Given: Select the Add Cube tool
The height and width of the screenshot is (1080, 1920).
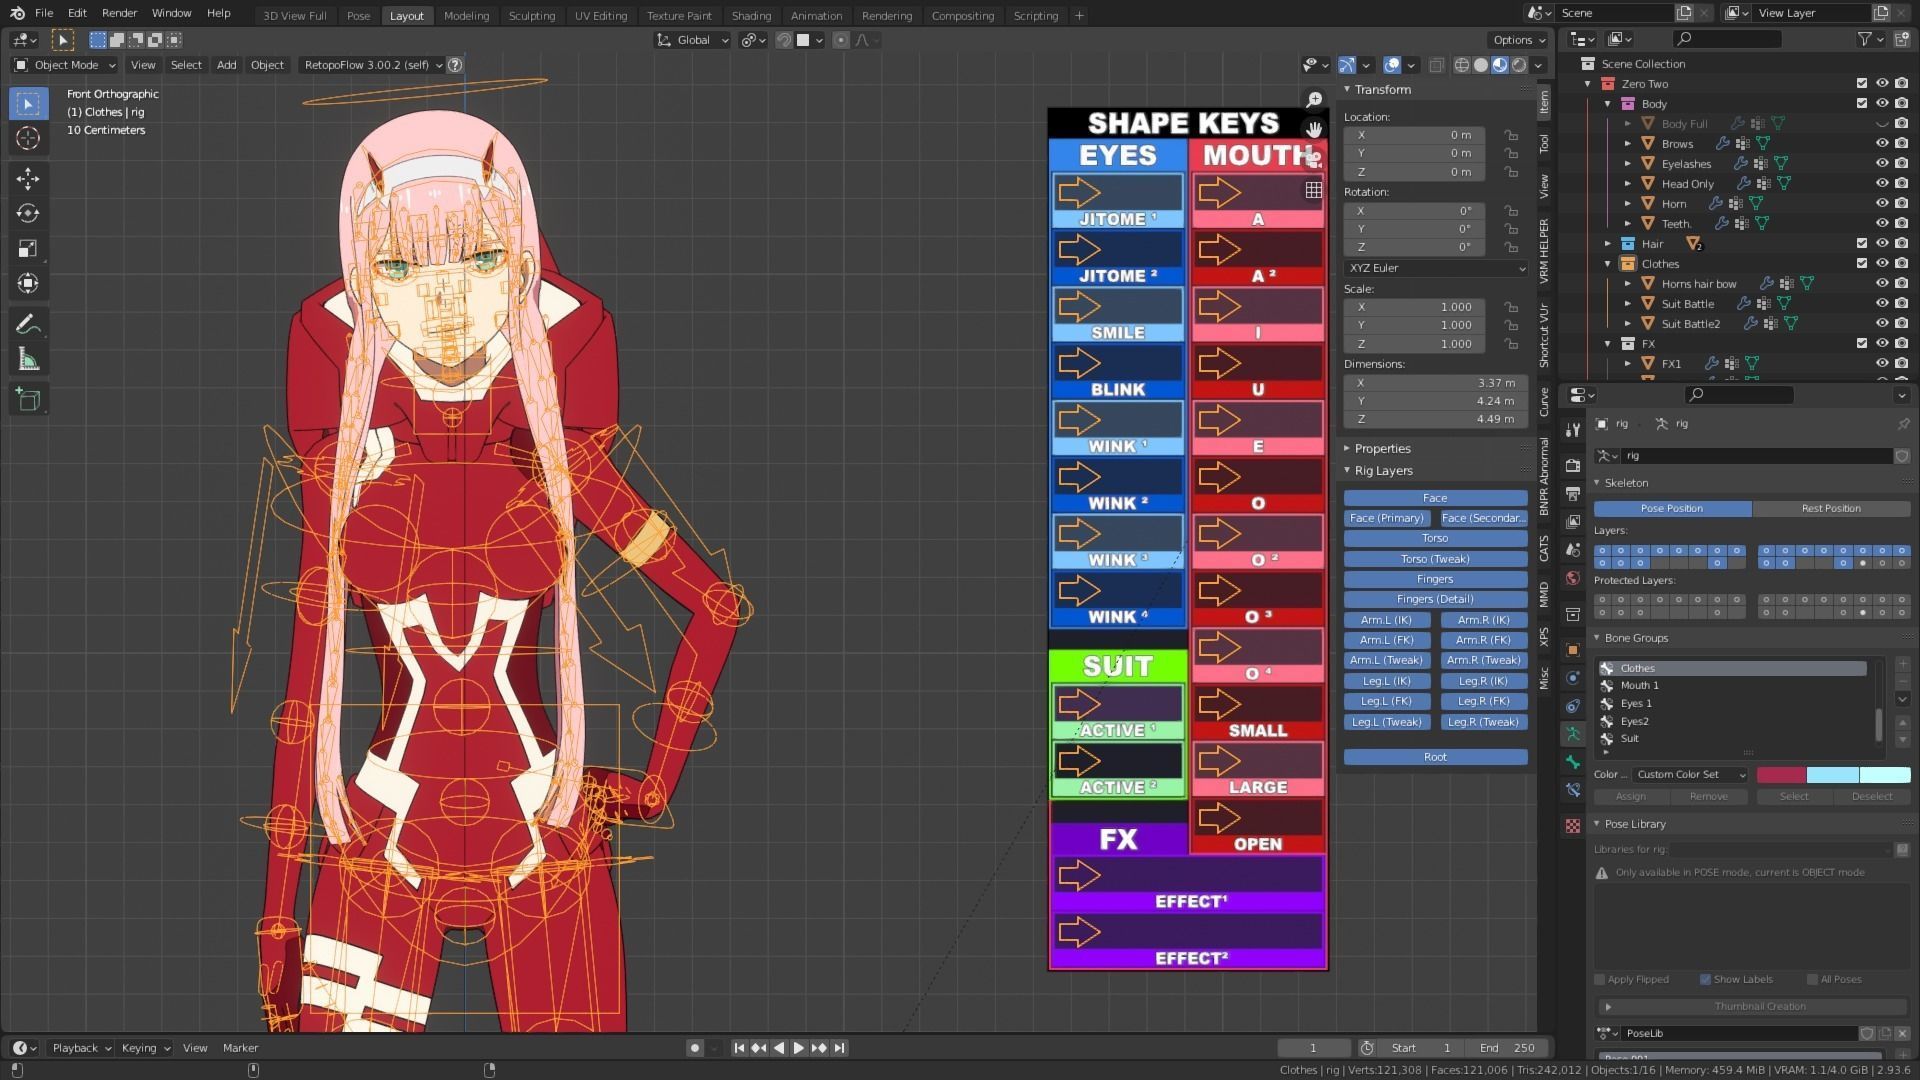Looking at the screenshot, I should [28, 400].
